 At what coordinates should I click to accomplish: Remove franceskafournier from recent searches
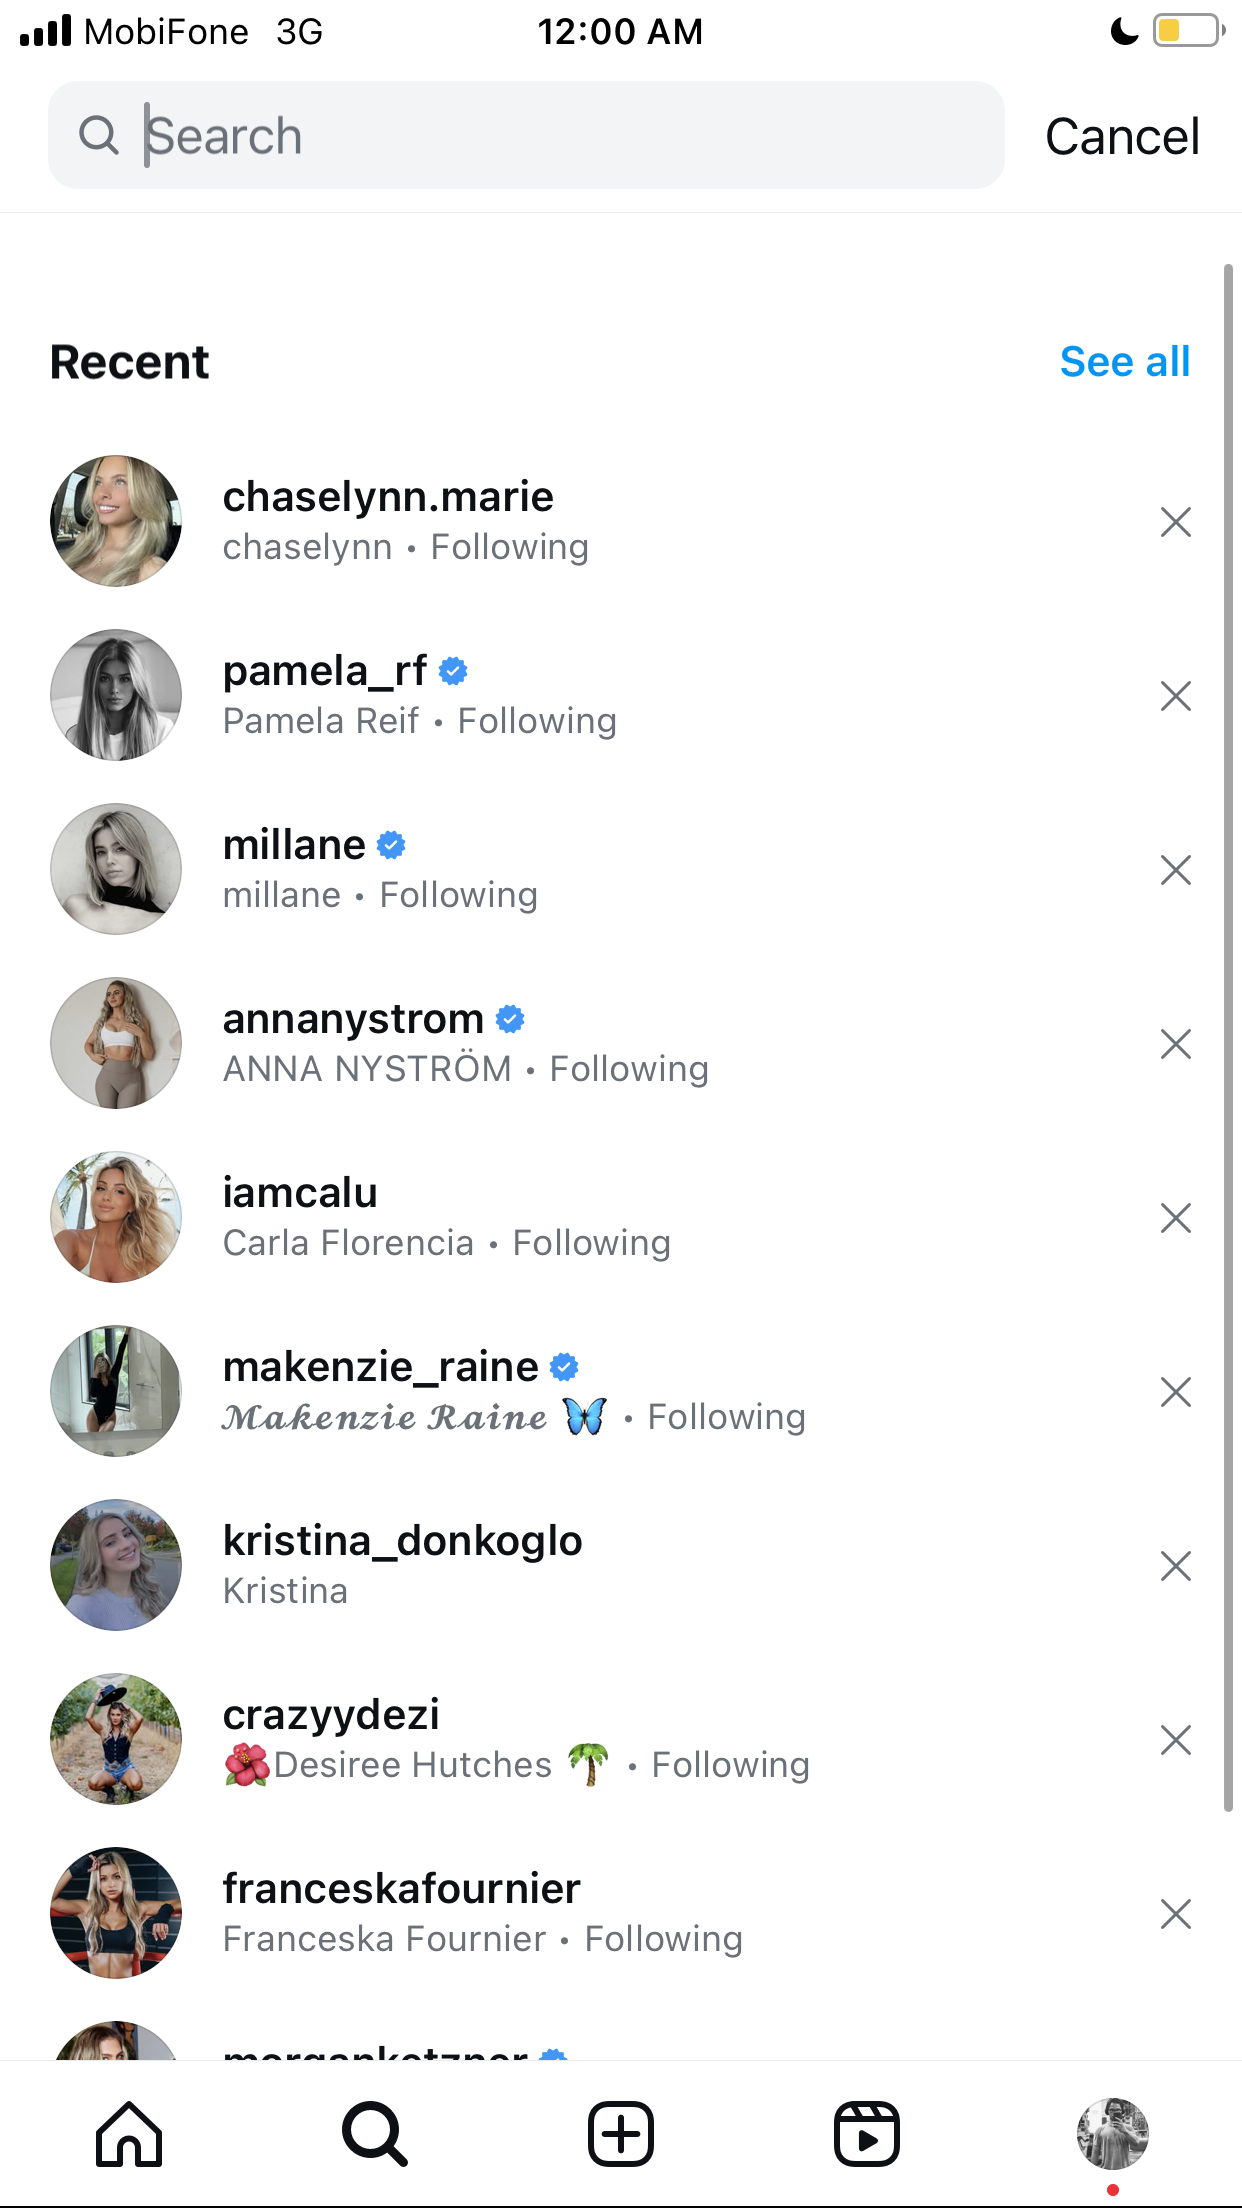[x=1176, y=1914]
